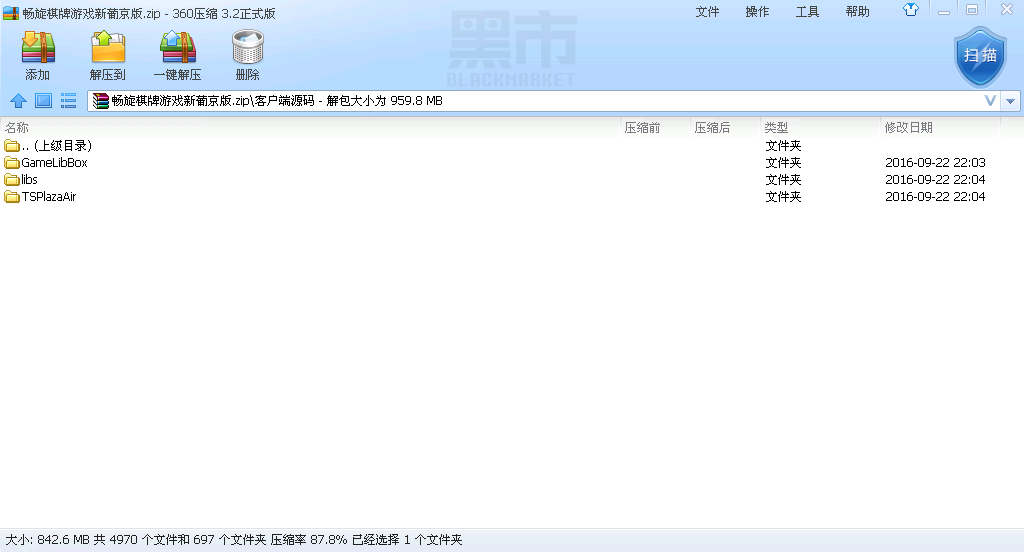Click the blue 扫描 scan shield
Image resolution: width=1024 pixels, height=552 pixels.
(x=980, y=57)
